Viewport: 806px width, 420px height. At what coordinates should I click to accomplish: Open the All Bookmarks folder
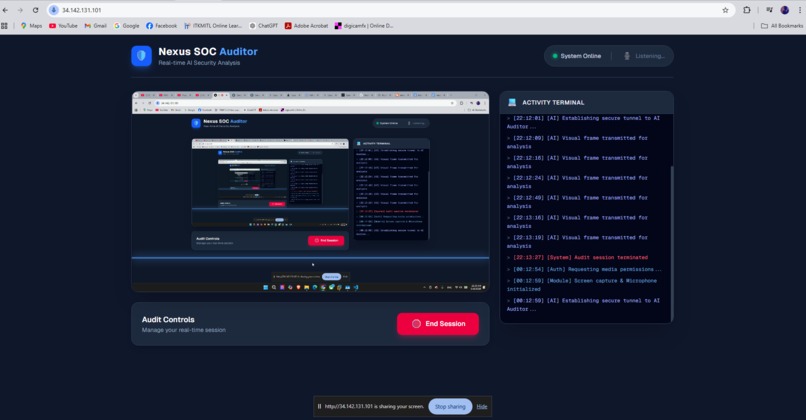click(x=782, y=26)
